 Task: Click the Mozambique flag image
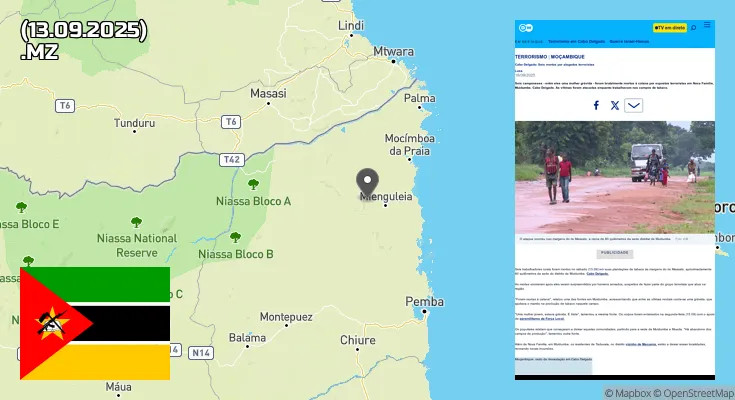point(95,323)
